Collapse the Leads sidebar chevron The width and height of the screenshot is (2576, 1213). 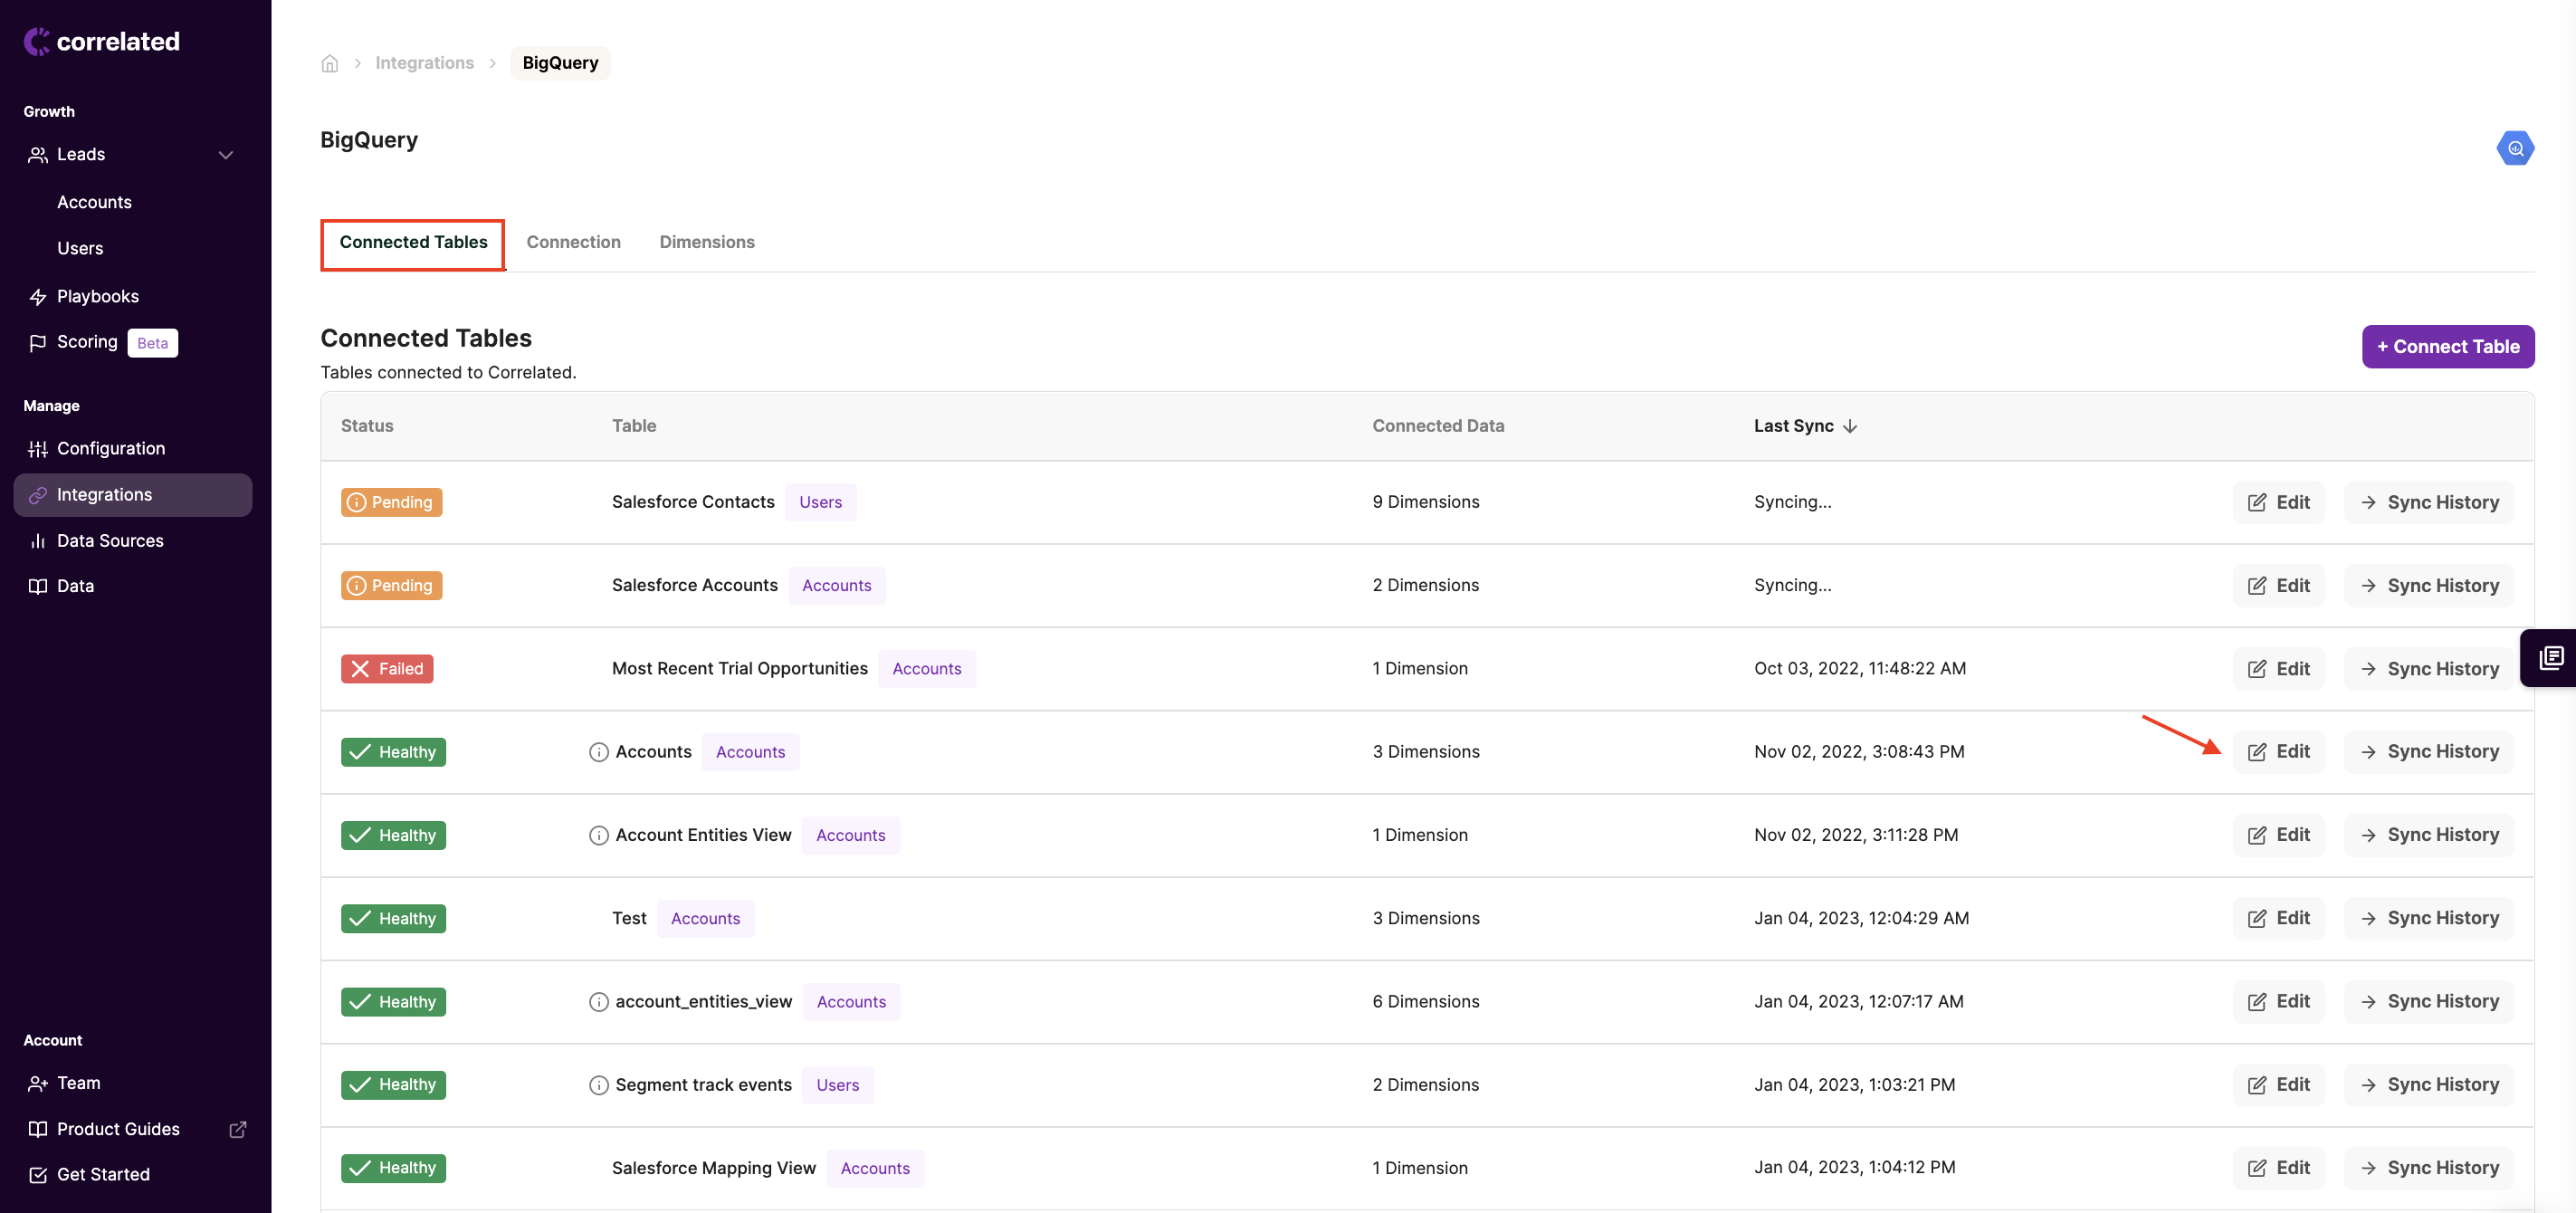225,155
